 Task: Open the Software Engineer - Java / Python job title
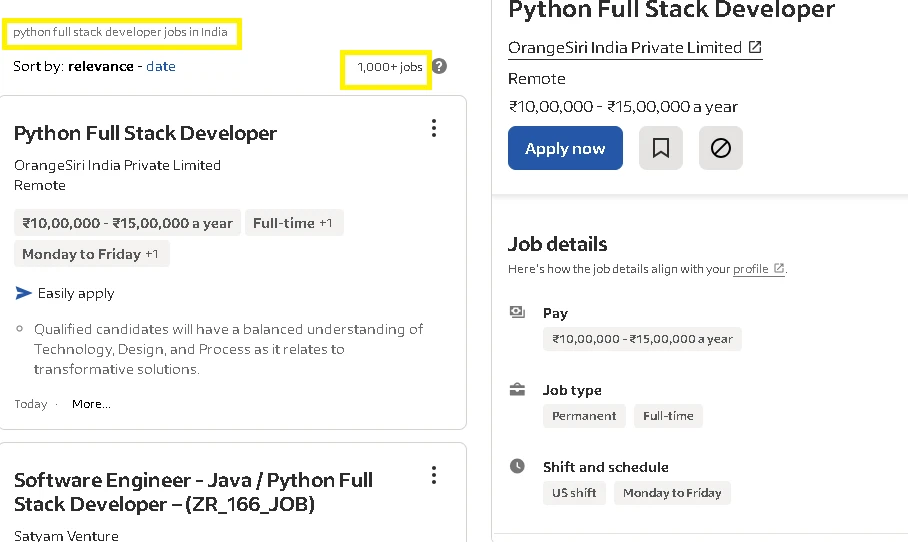(193, 492)
